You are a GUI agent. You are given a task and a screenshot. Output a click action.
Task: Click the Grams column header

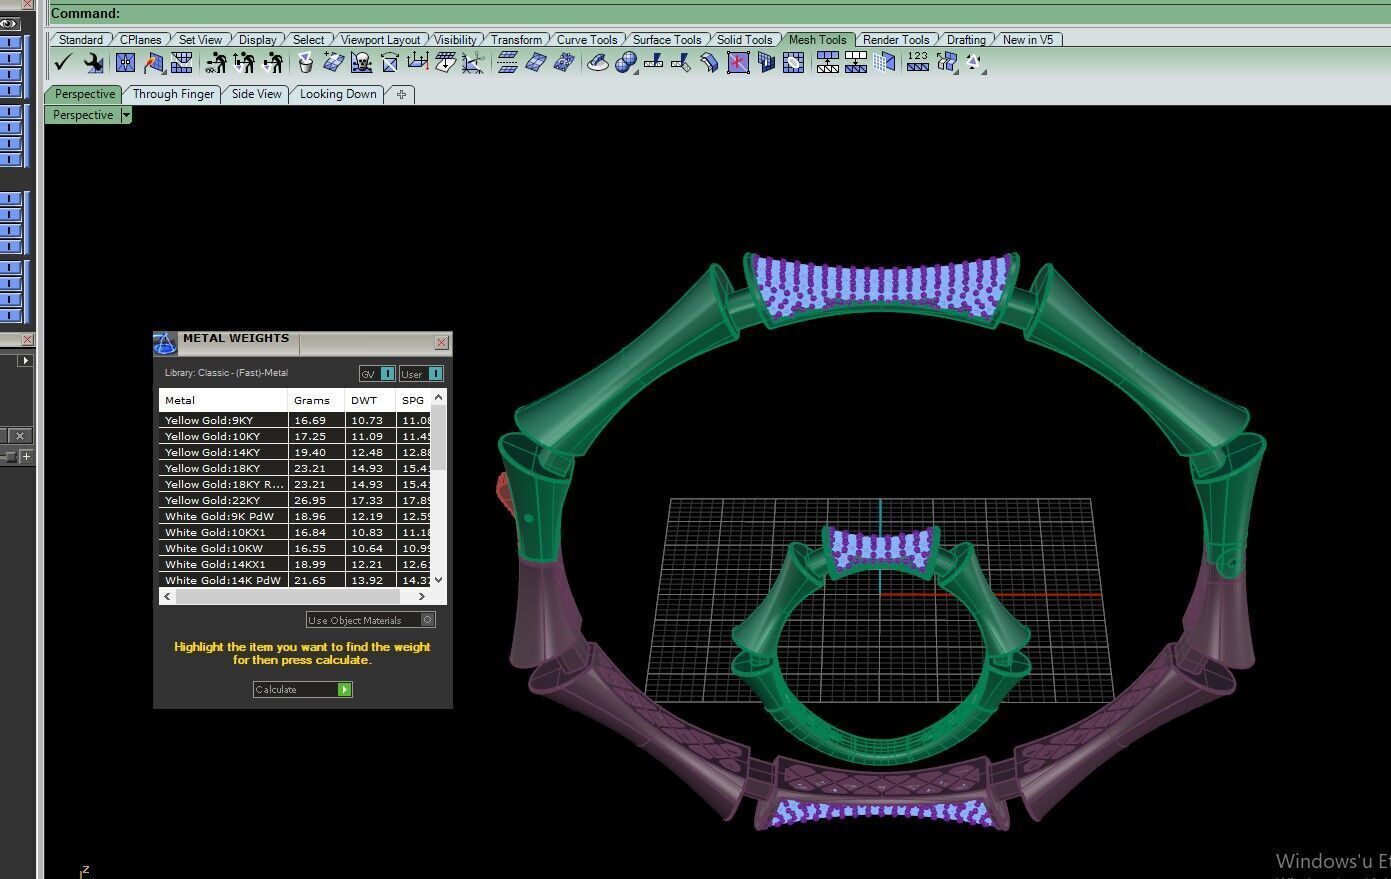[316, 400]
